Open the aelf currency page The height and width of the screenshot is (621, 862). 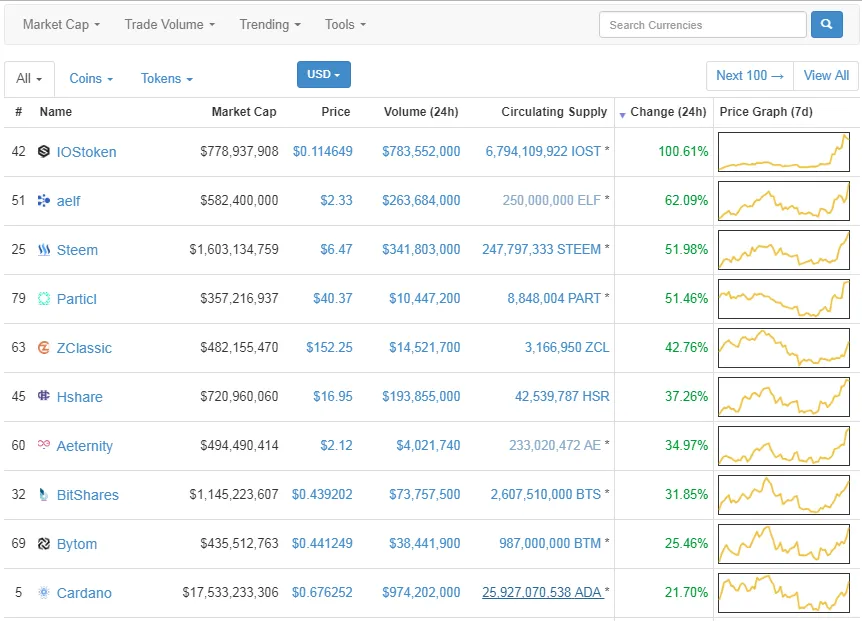click(68, 201)
